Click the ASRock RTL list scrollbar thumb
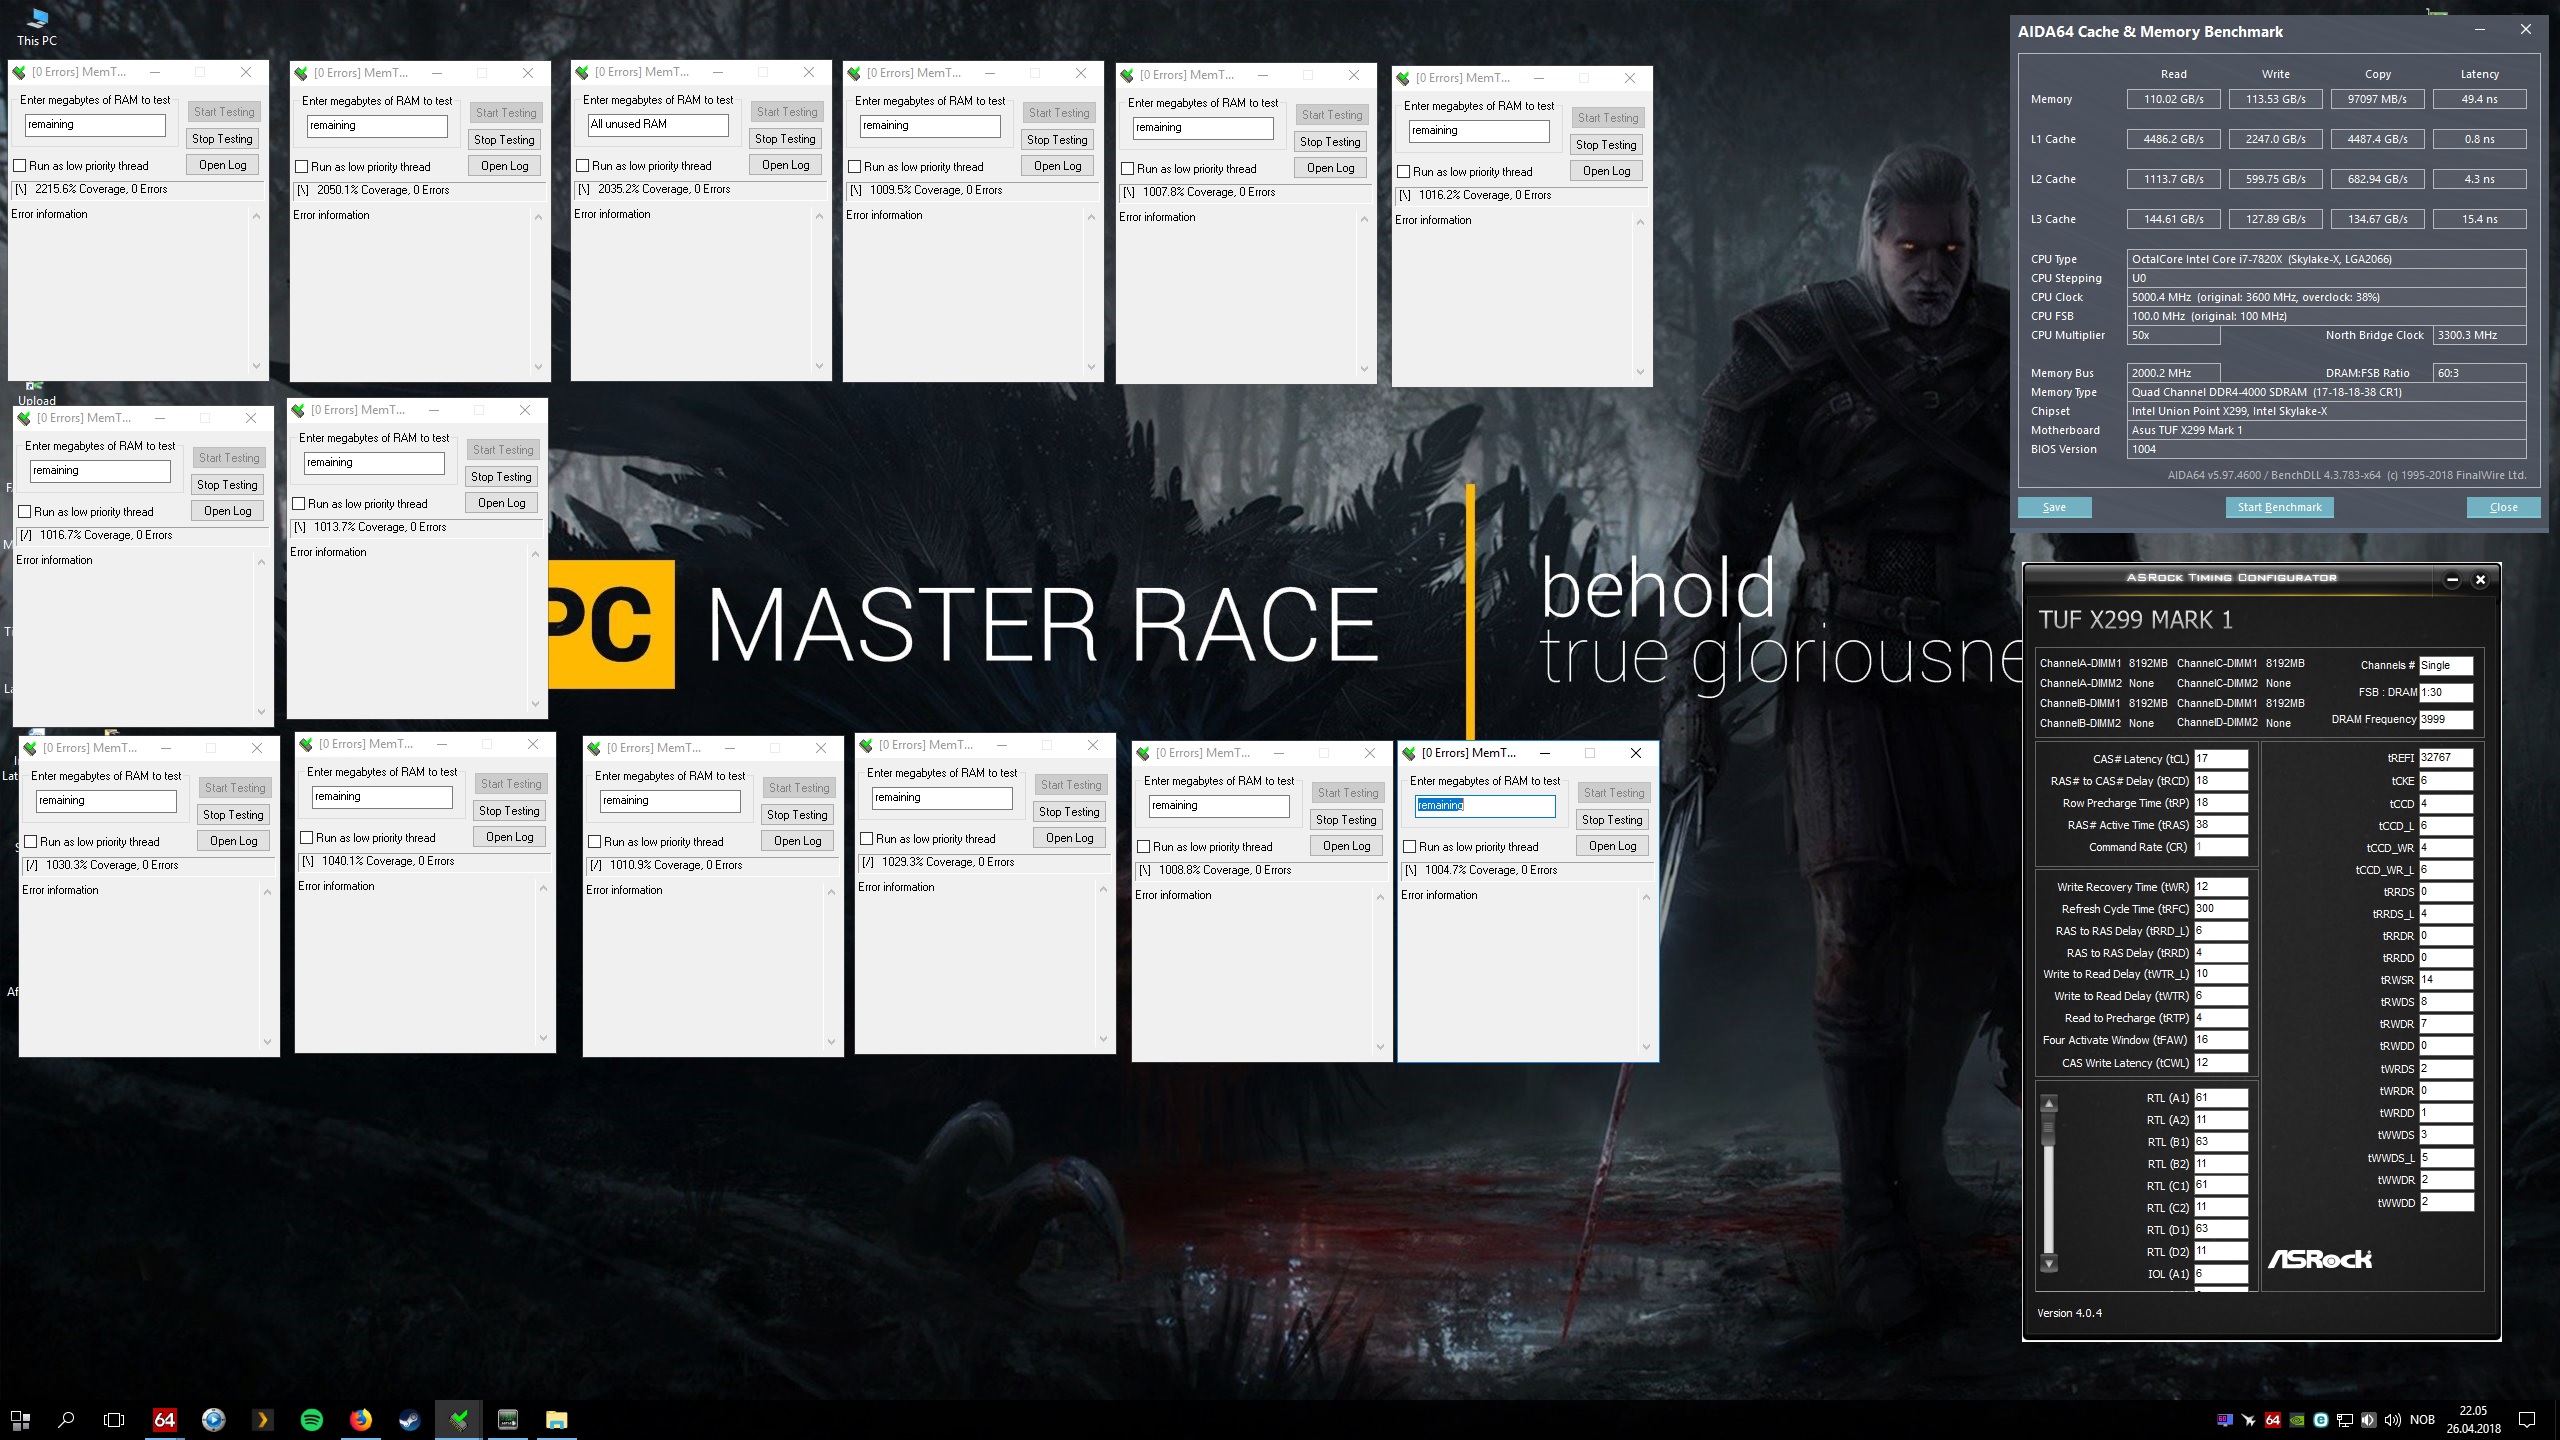2560x1440 pixels. 2049,1129
